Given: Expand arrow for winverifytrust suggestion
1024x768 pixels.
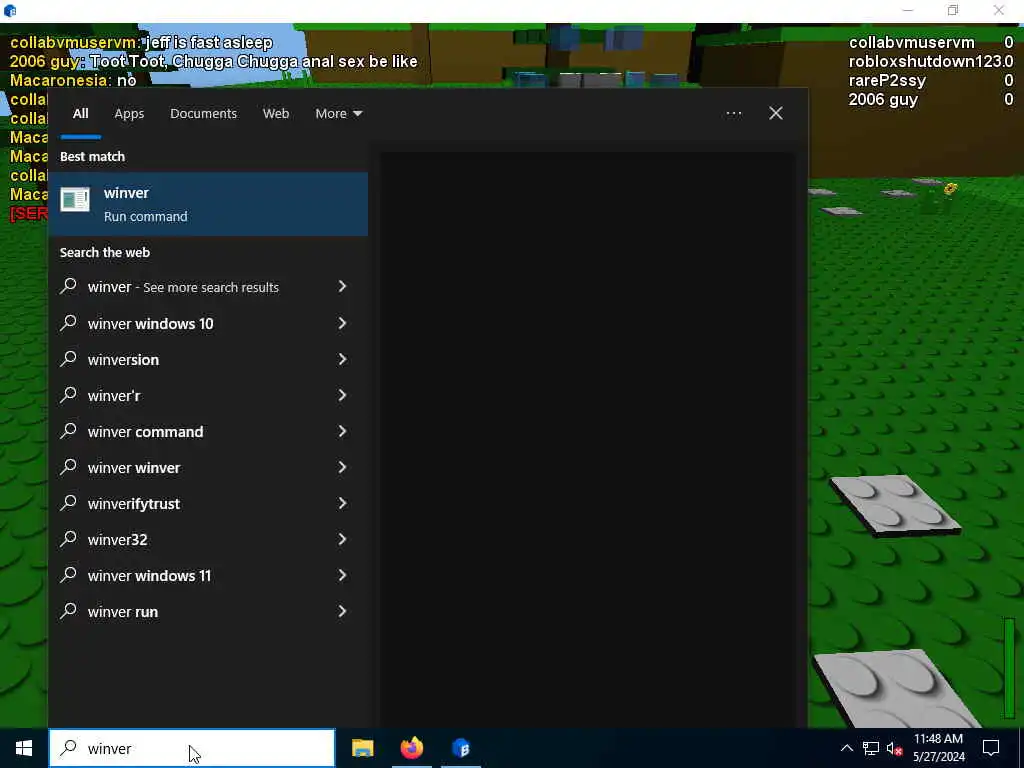Looking at the screenshot, I should tap(342, 503).
